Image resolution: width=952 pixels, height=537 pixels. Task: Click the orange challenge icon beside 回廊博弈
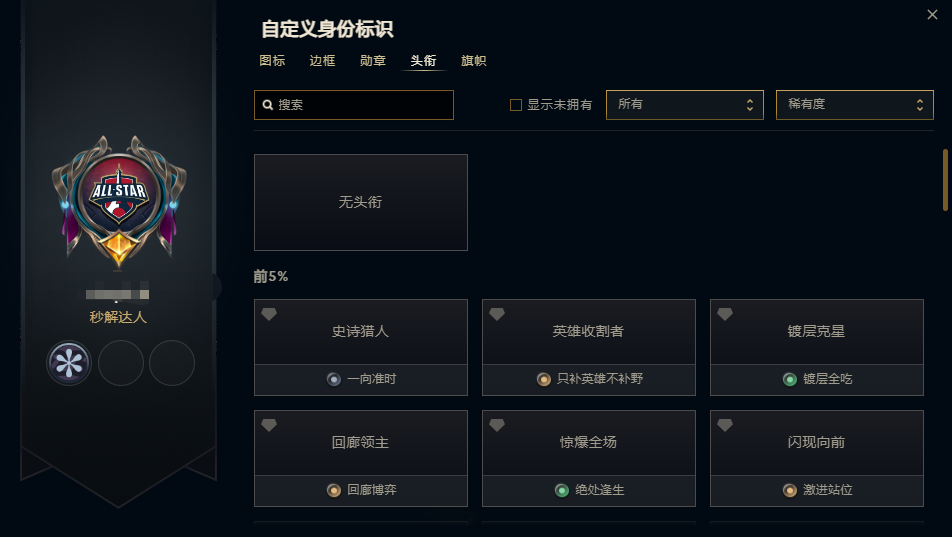(334, 490)
